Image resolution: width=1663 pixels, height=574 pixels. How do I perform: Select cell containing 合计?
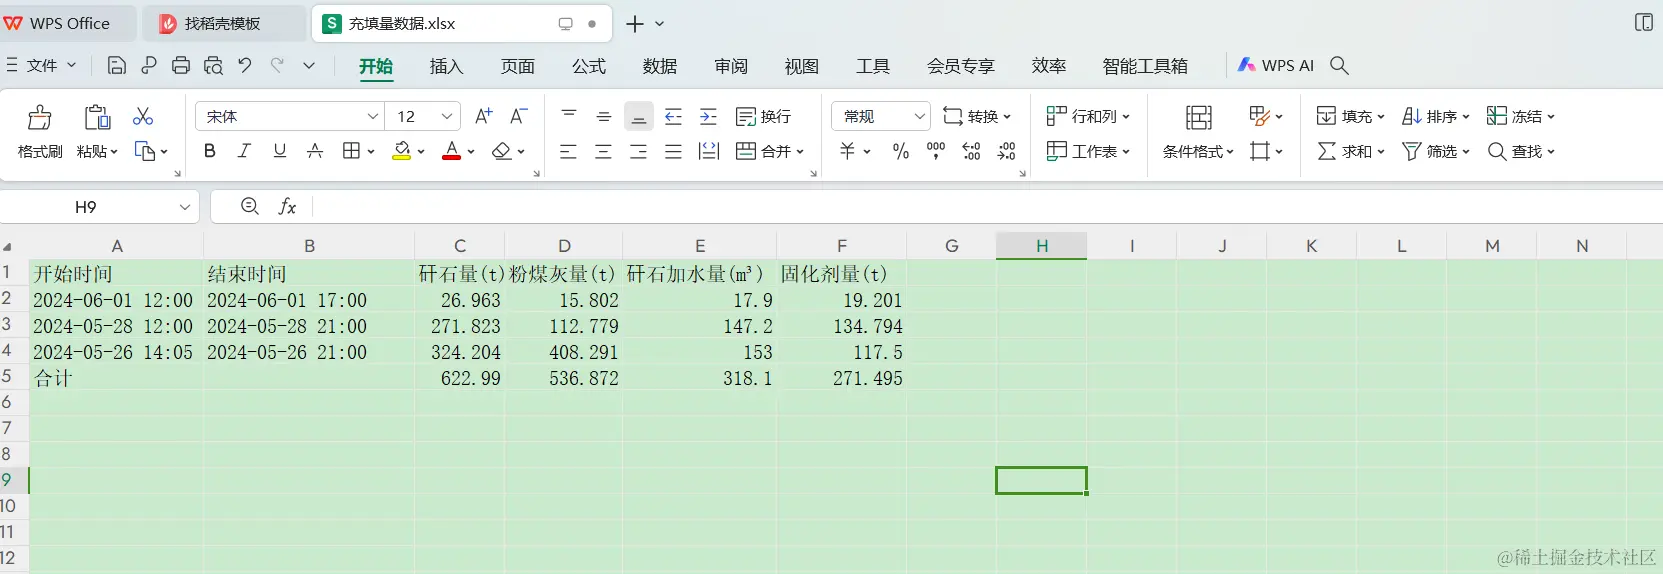pos(116,378)
